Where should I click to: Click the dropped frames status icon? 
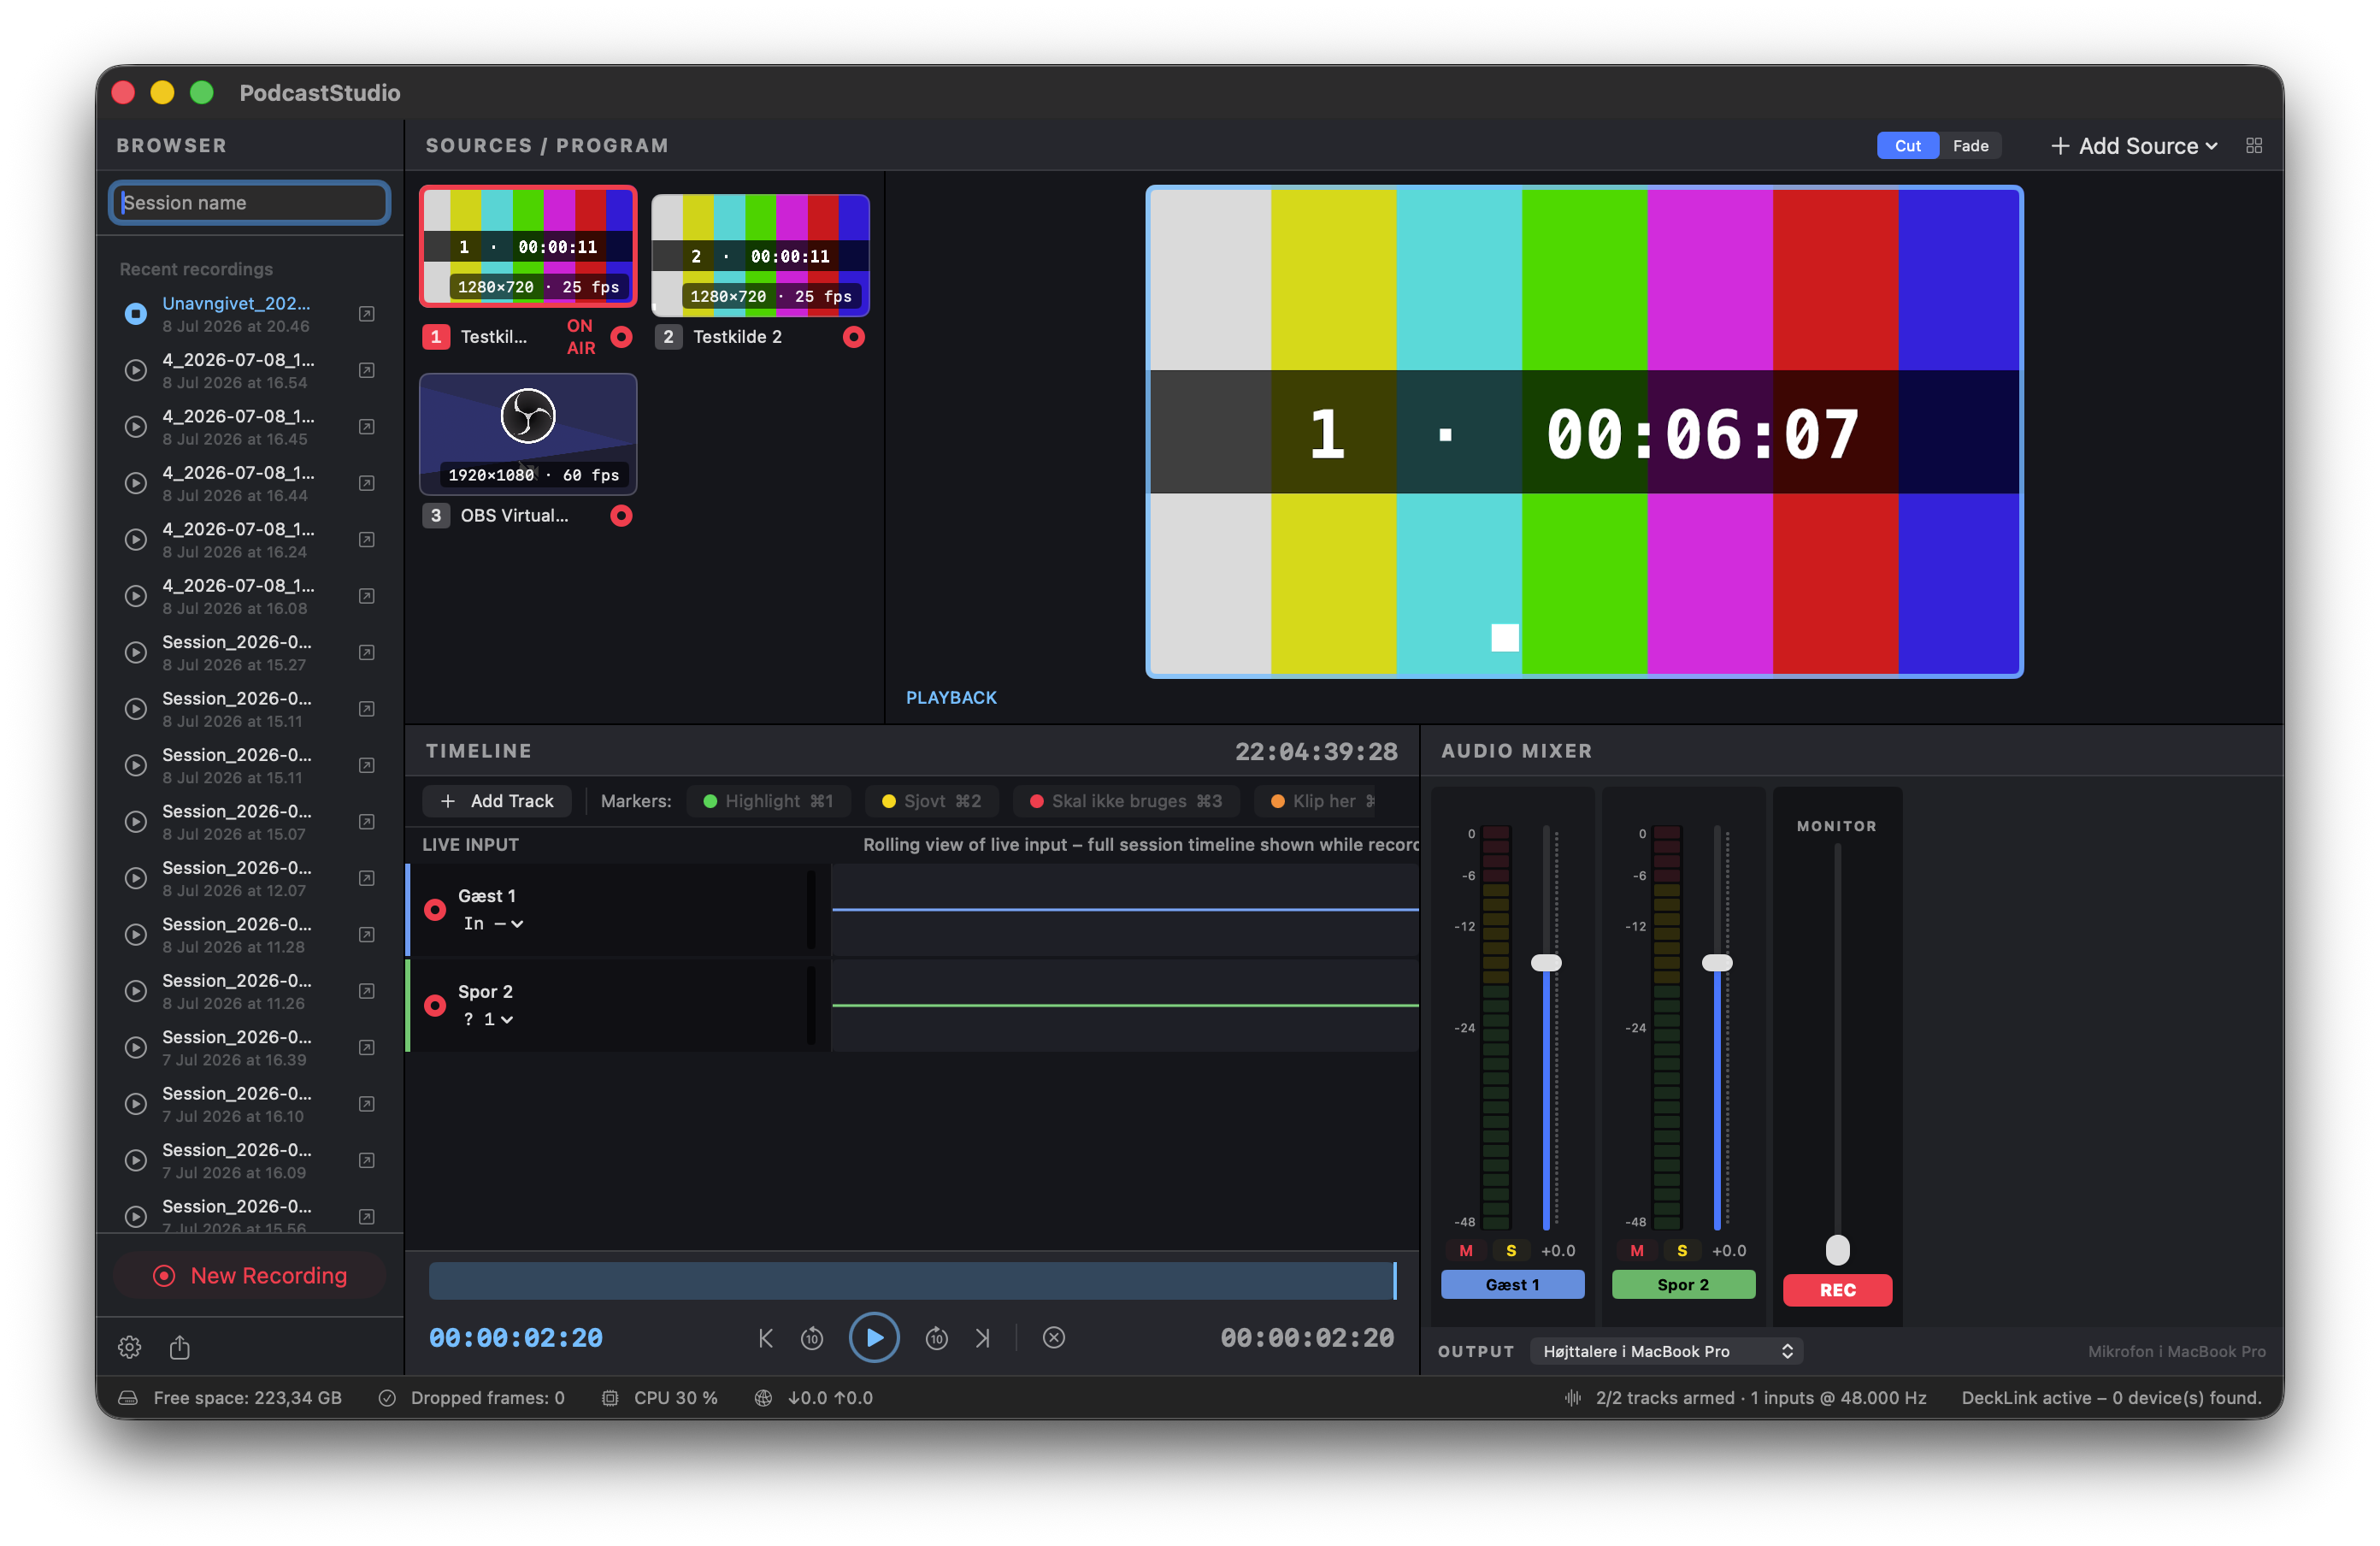[387, 1398]
